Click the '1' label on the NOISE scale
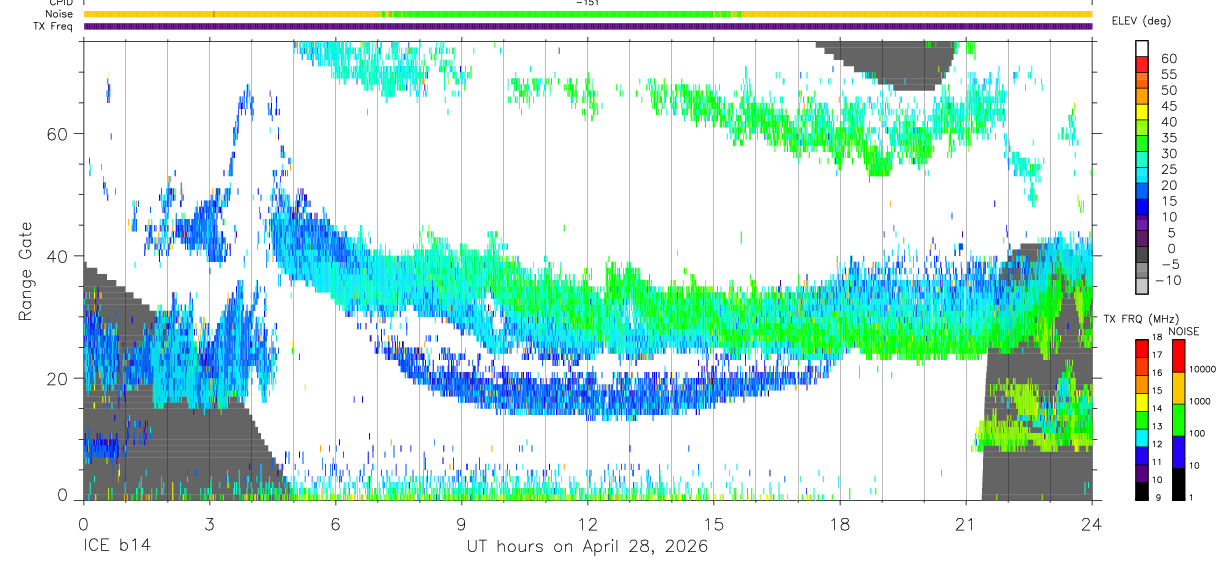Screen dimensions: 1228x567 1190,497
